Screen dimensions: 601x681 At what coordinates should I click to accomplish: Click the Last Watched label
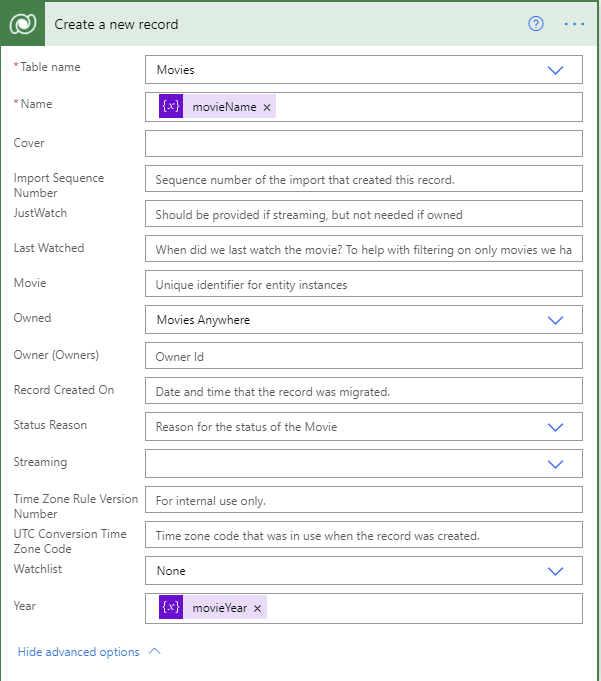[x=49, y=248]
